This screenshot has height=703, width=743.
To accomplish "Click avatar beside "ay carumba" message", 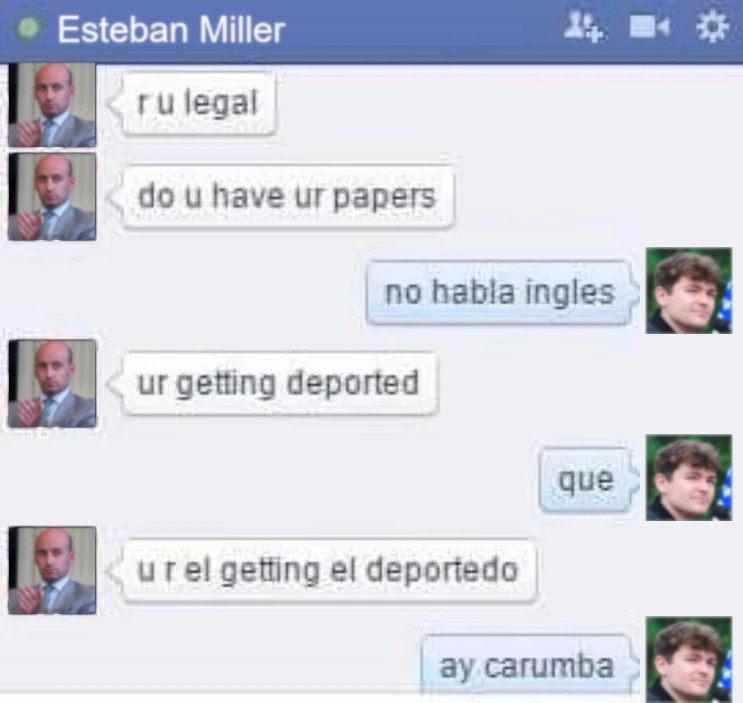I will pos(689,659).
